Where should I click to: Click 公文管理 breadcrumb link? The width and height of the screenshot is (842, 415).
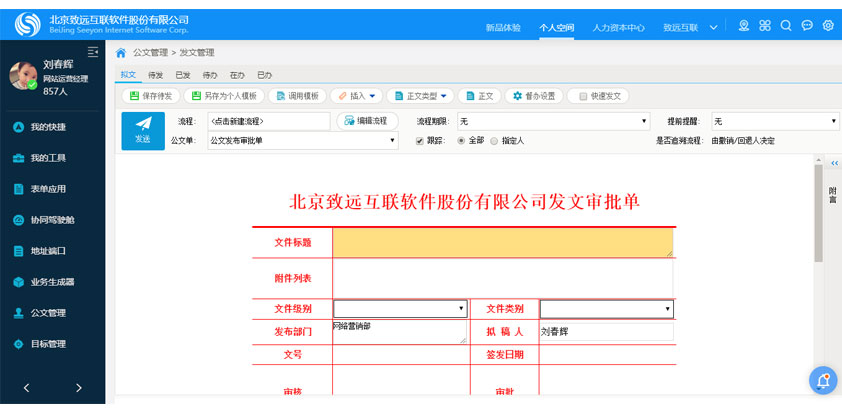[x=150, y=53]
